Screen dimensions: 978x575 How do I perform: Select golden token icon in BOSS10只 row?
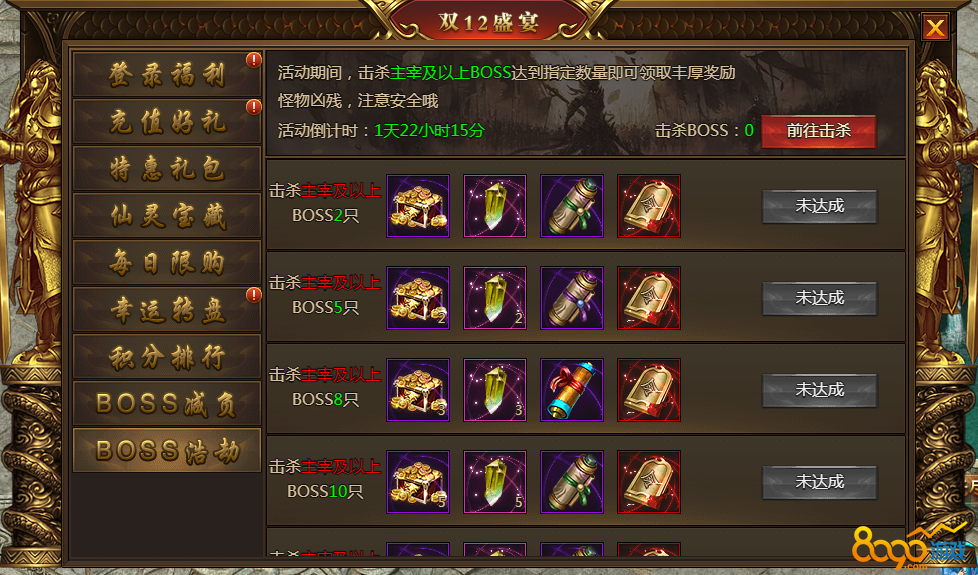pos(649,482)
